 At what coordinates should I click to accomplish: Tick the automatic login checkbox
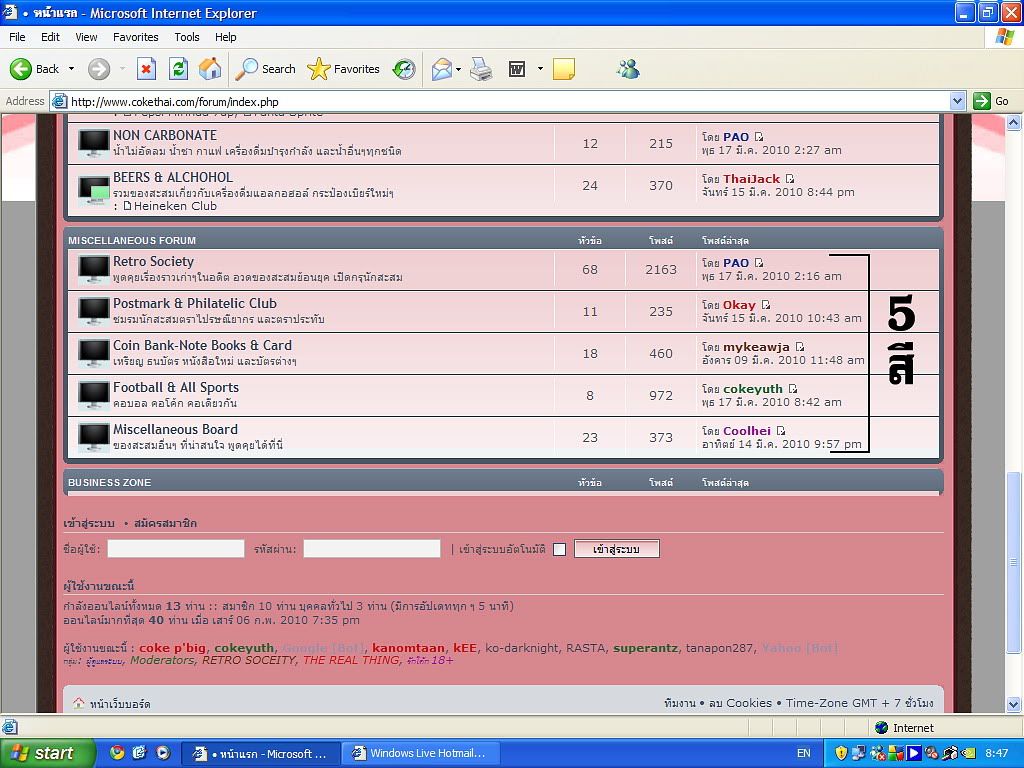click(x=560, y=549)
